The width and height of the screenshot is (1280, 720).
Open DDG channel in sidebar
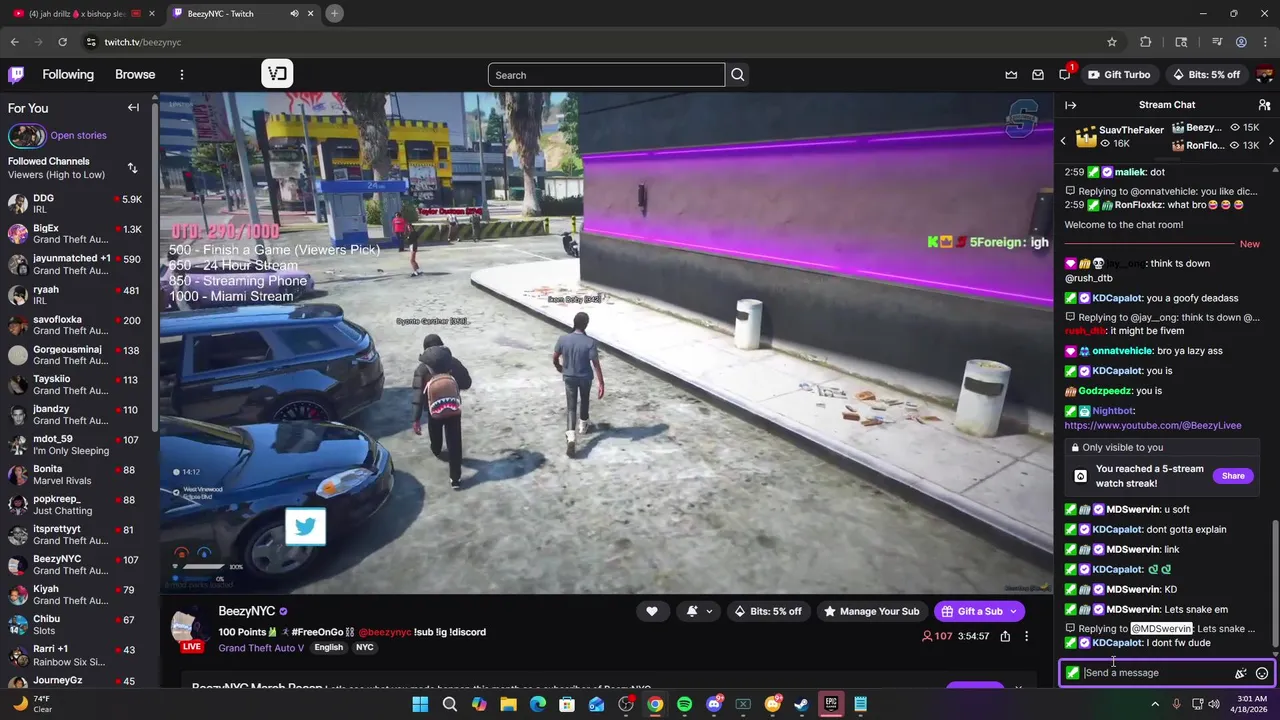78,205
